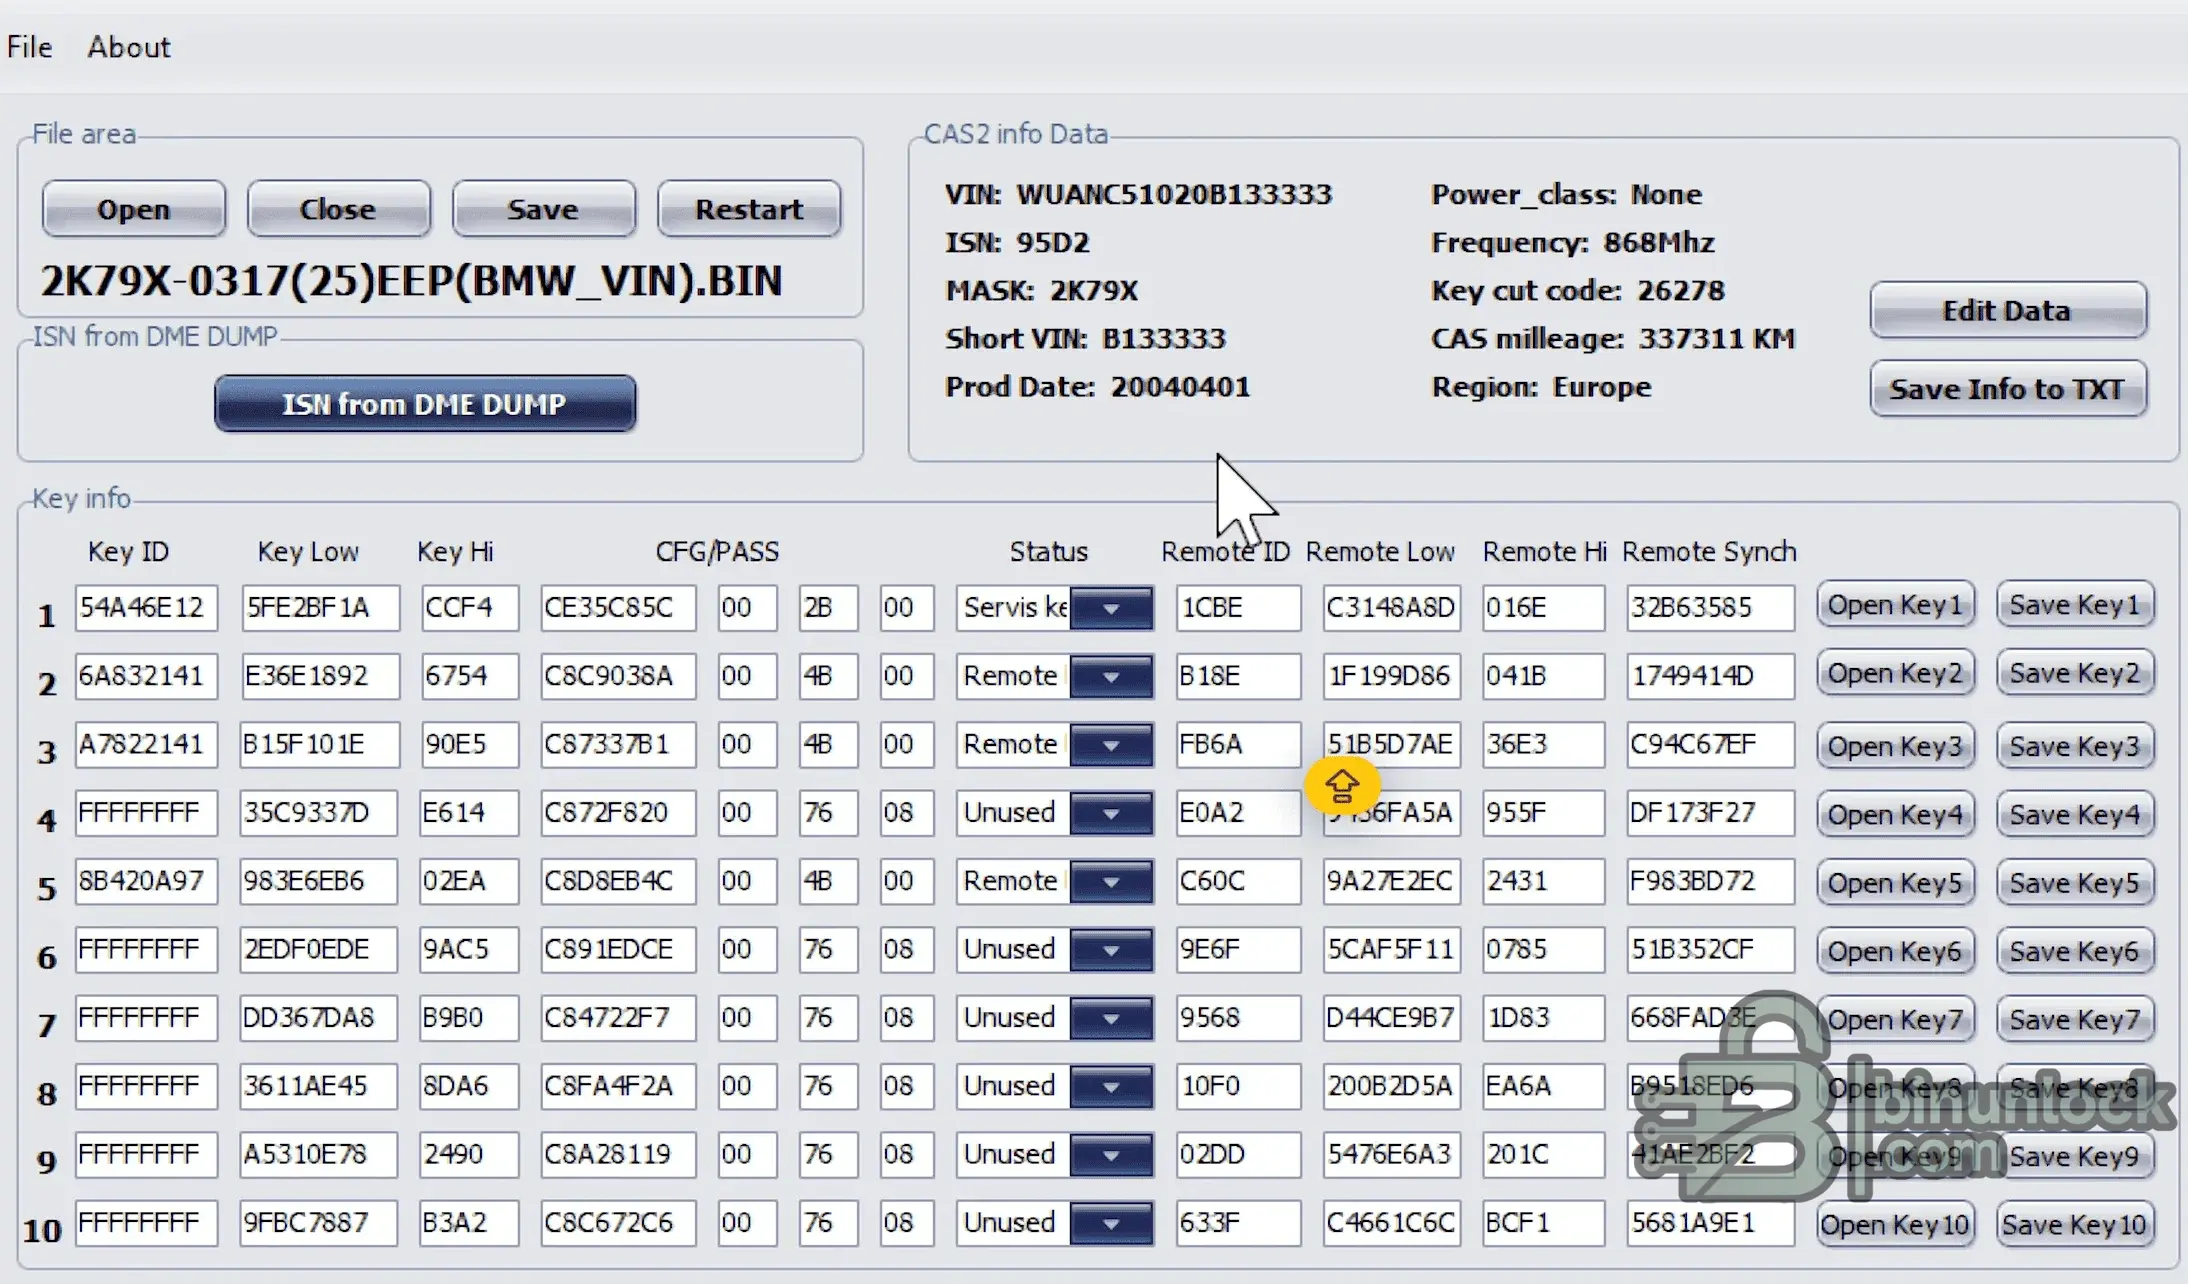
Task: Click Remote Synch field 5681A9E1
Action: tap(1710, 1223)
